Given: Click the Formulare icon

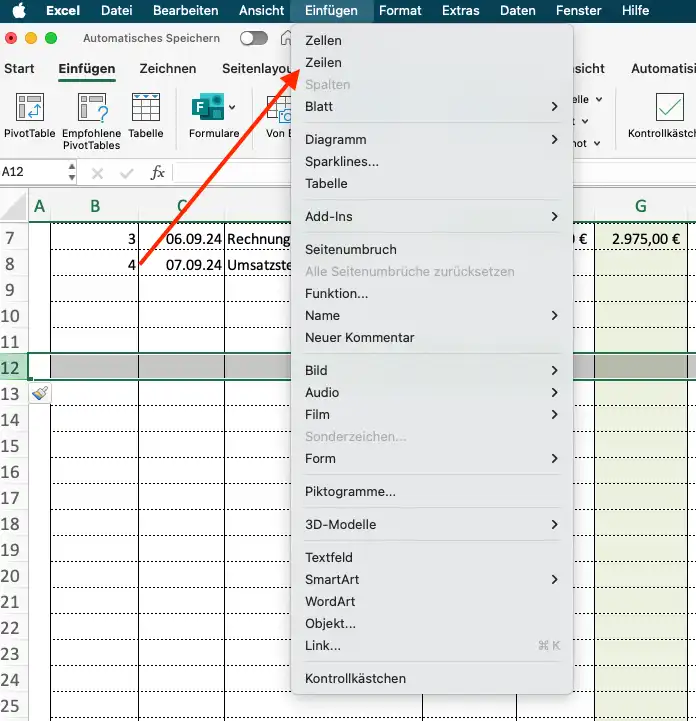Looking at the screenshot, I should pyautogui.click(x=208, y=106).
